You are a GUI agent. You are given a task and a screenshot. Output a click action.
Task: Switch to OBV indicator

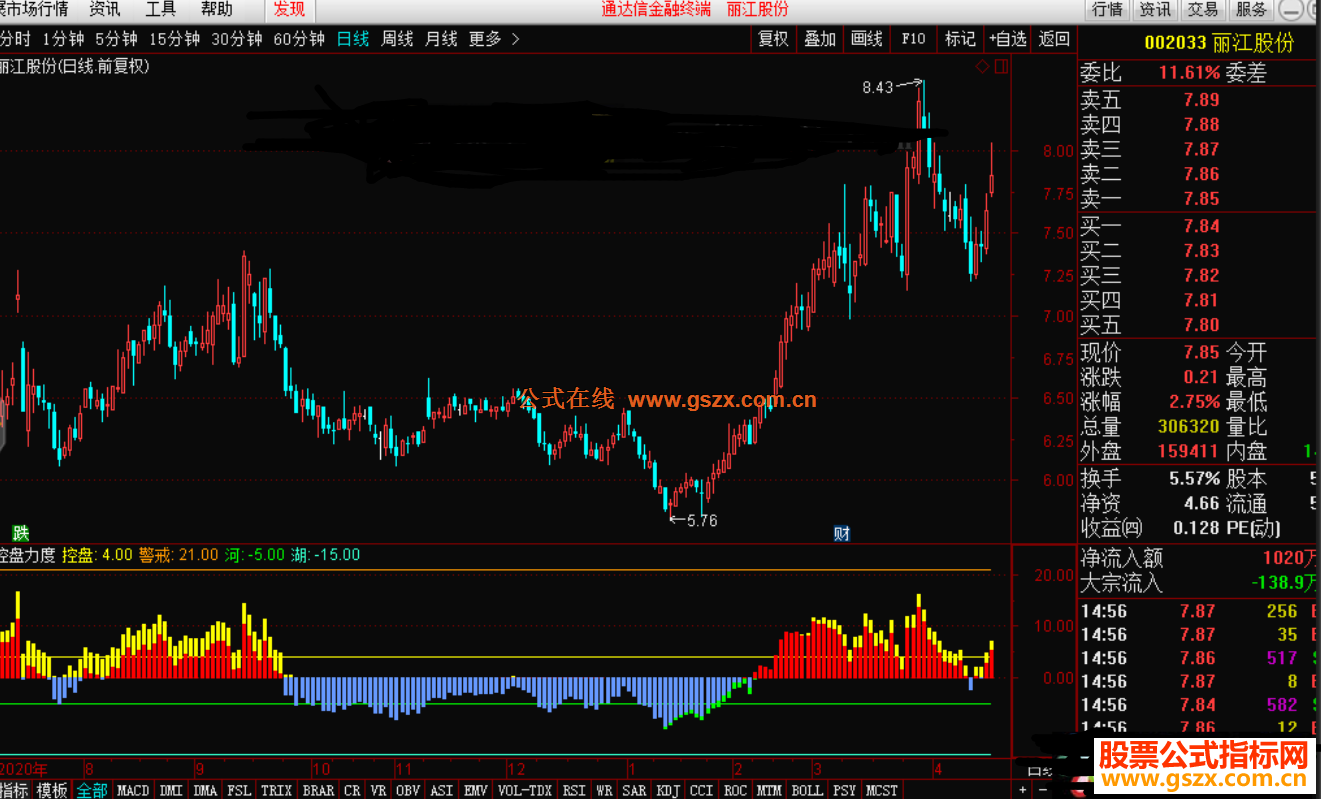point(408,790)
